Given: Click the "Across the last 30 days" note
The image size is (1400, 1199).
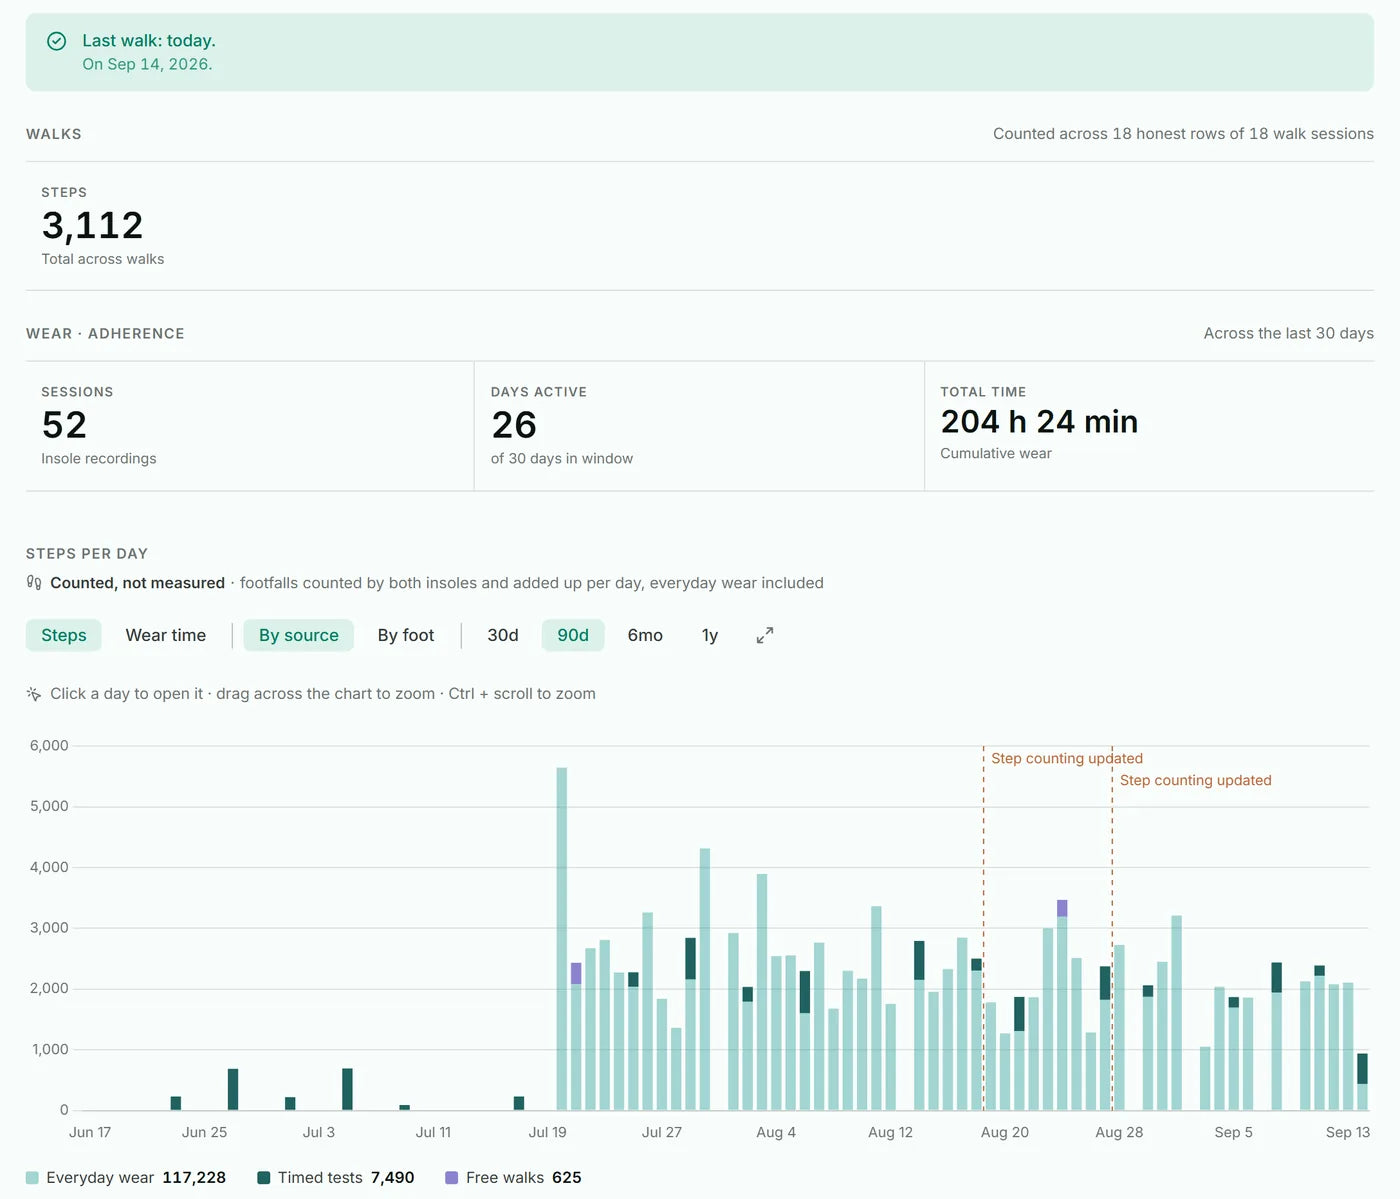Looking at the screenshot, I should (x=1289, y=334).
